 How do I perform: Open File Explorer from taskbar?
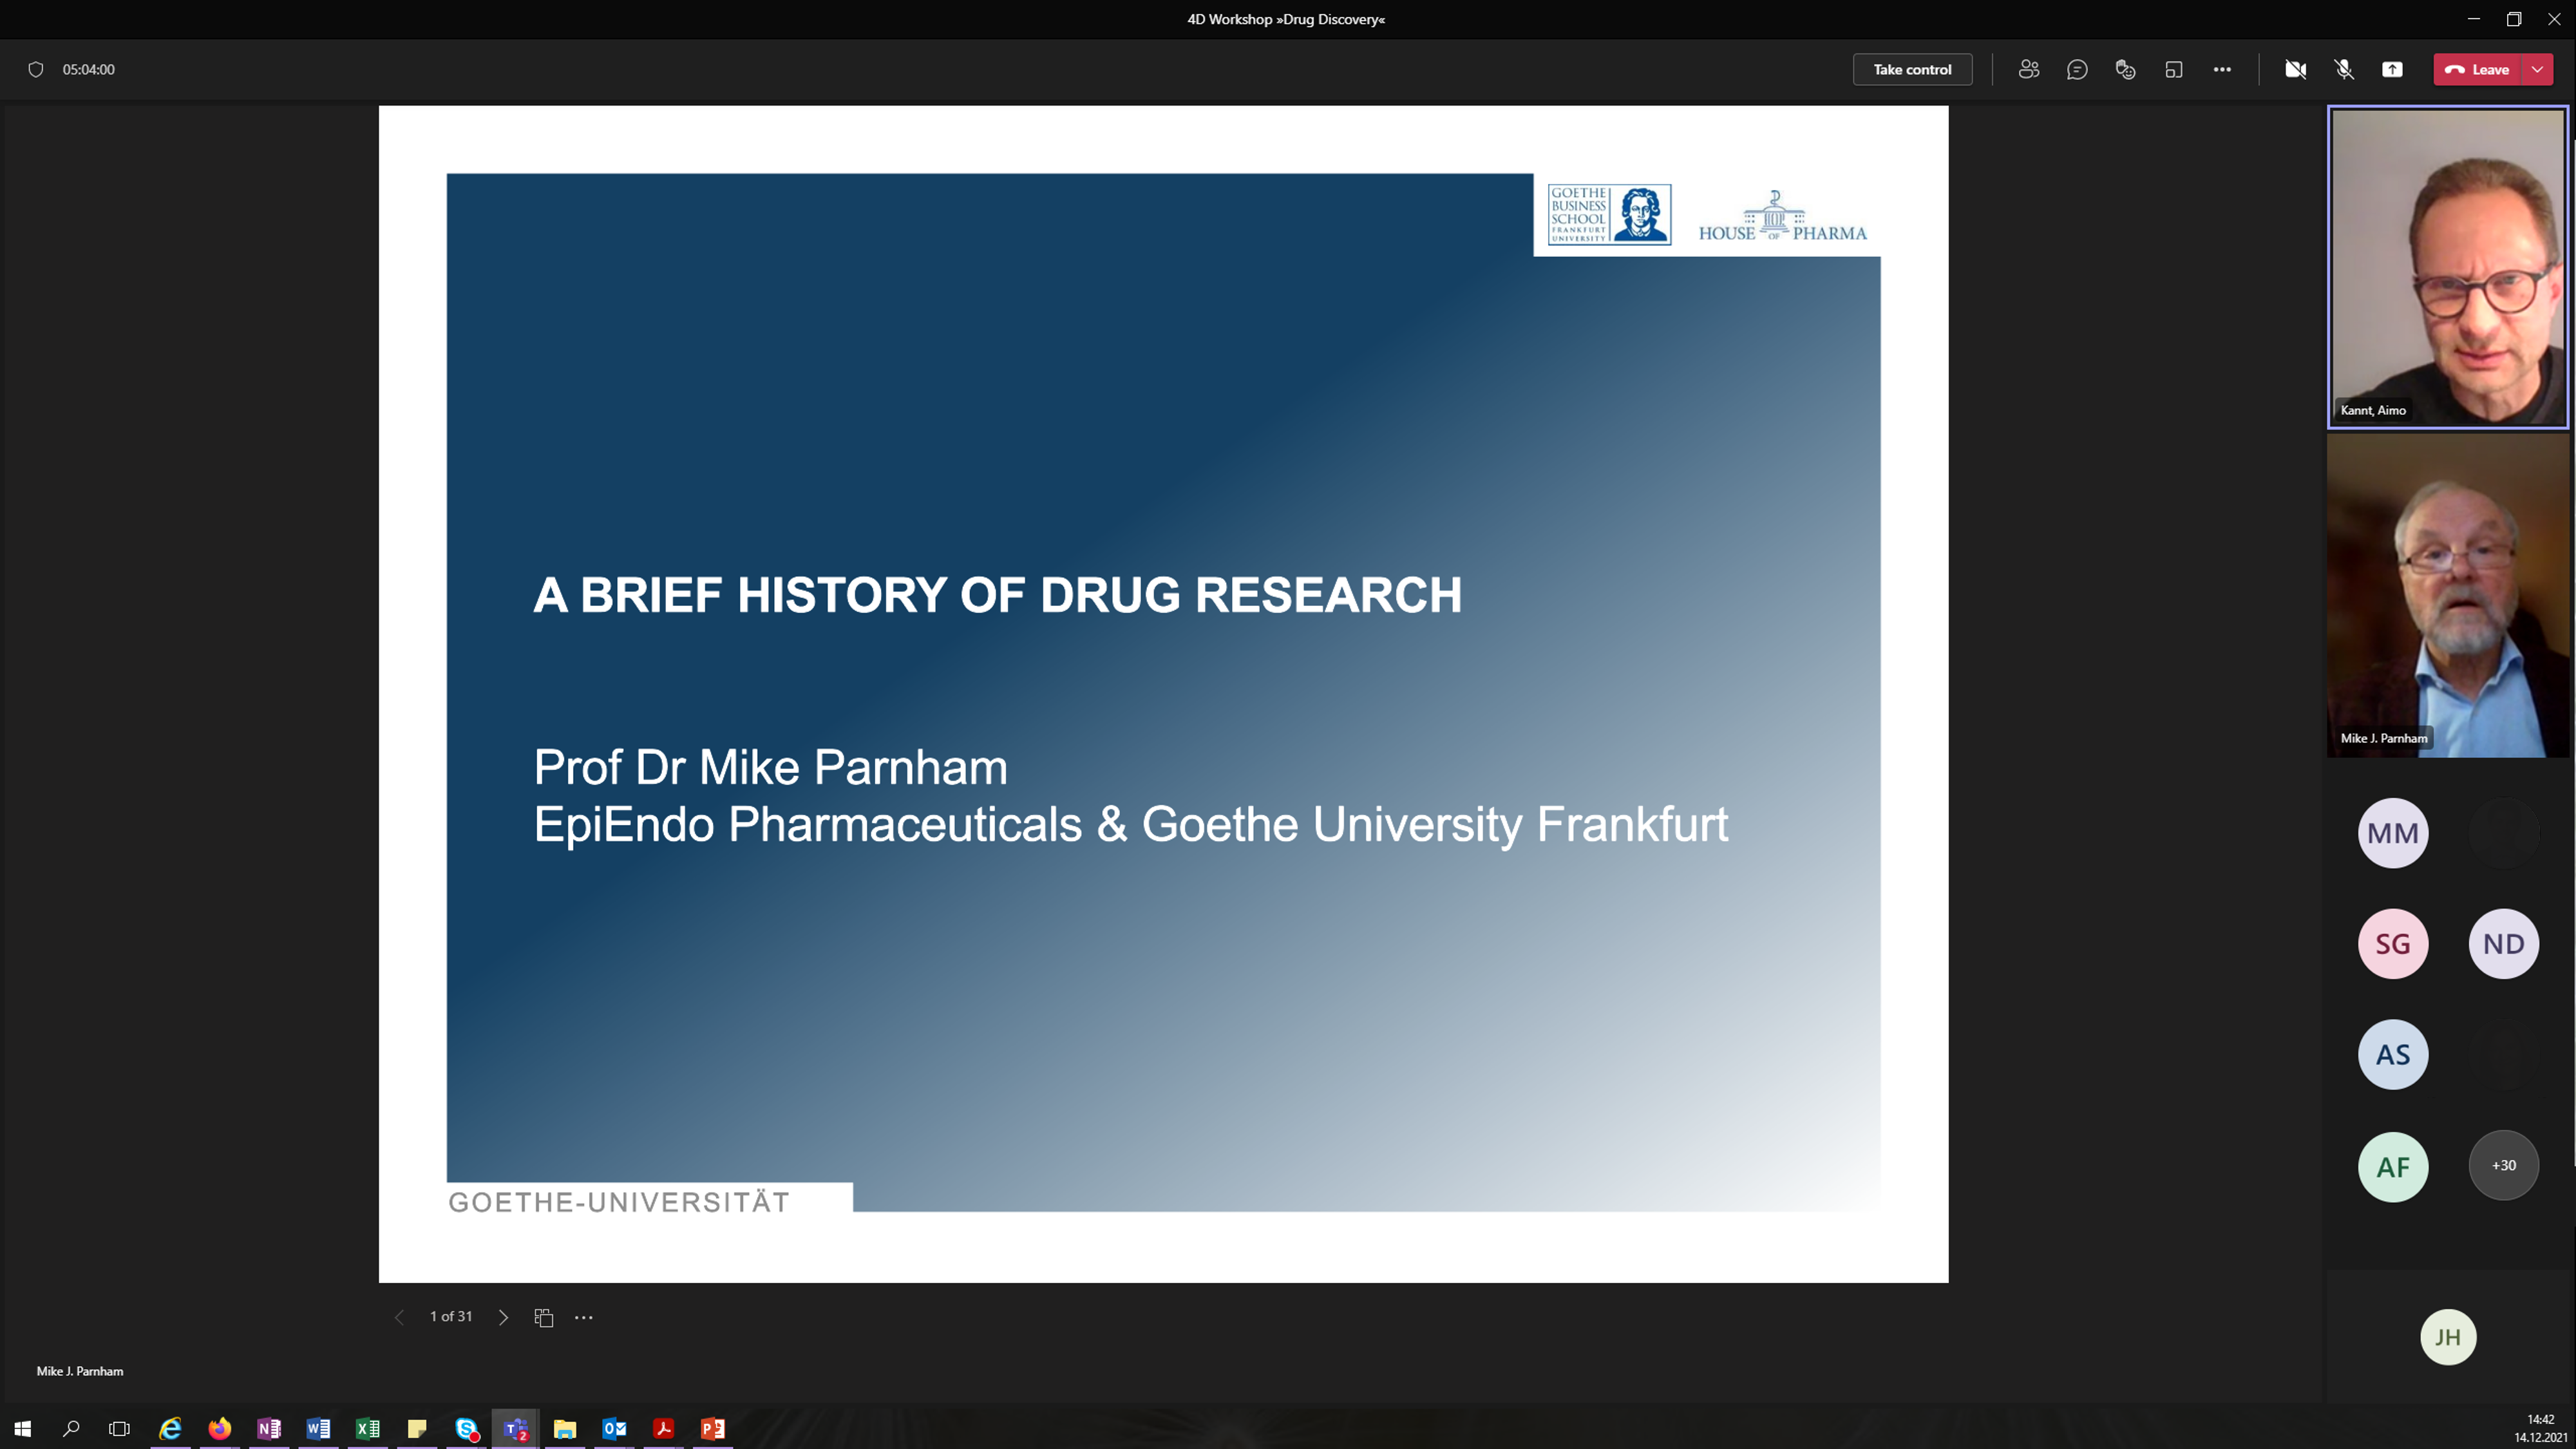565,1428
